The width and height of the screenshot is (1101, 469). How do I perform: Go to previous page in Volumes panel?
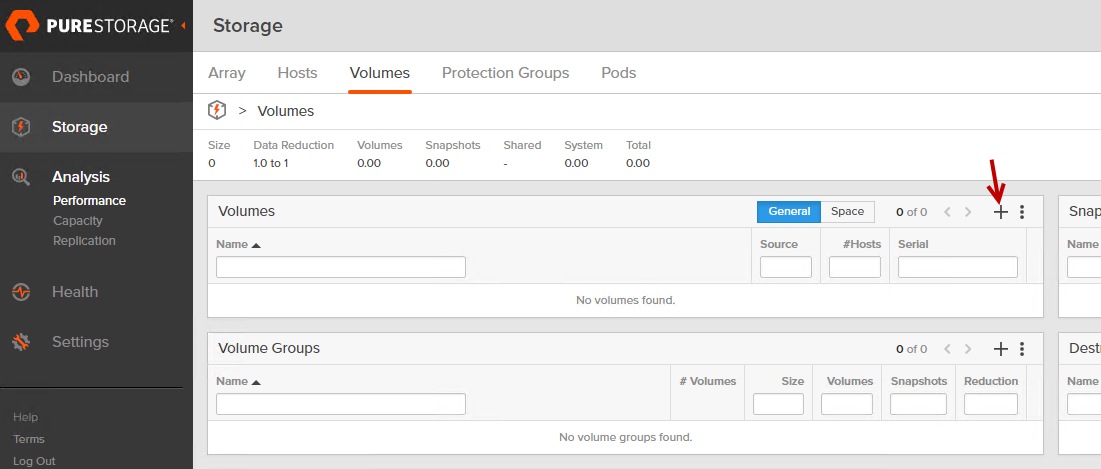(947, 212)
